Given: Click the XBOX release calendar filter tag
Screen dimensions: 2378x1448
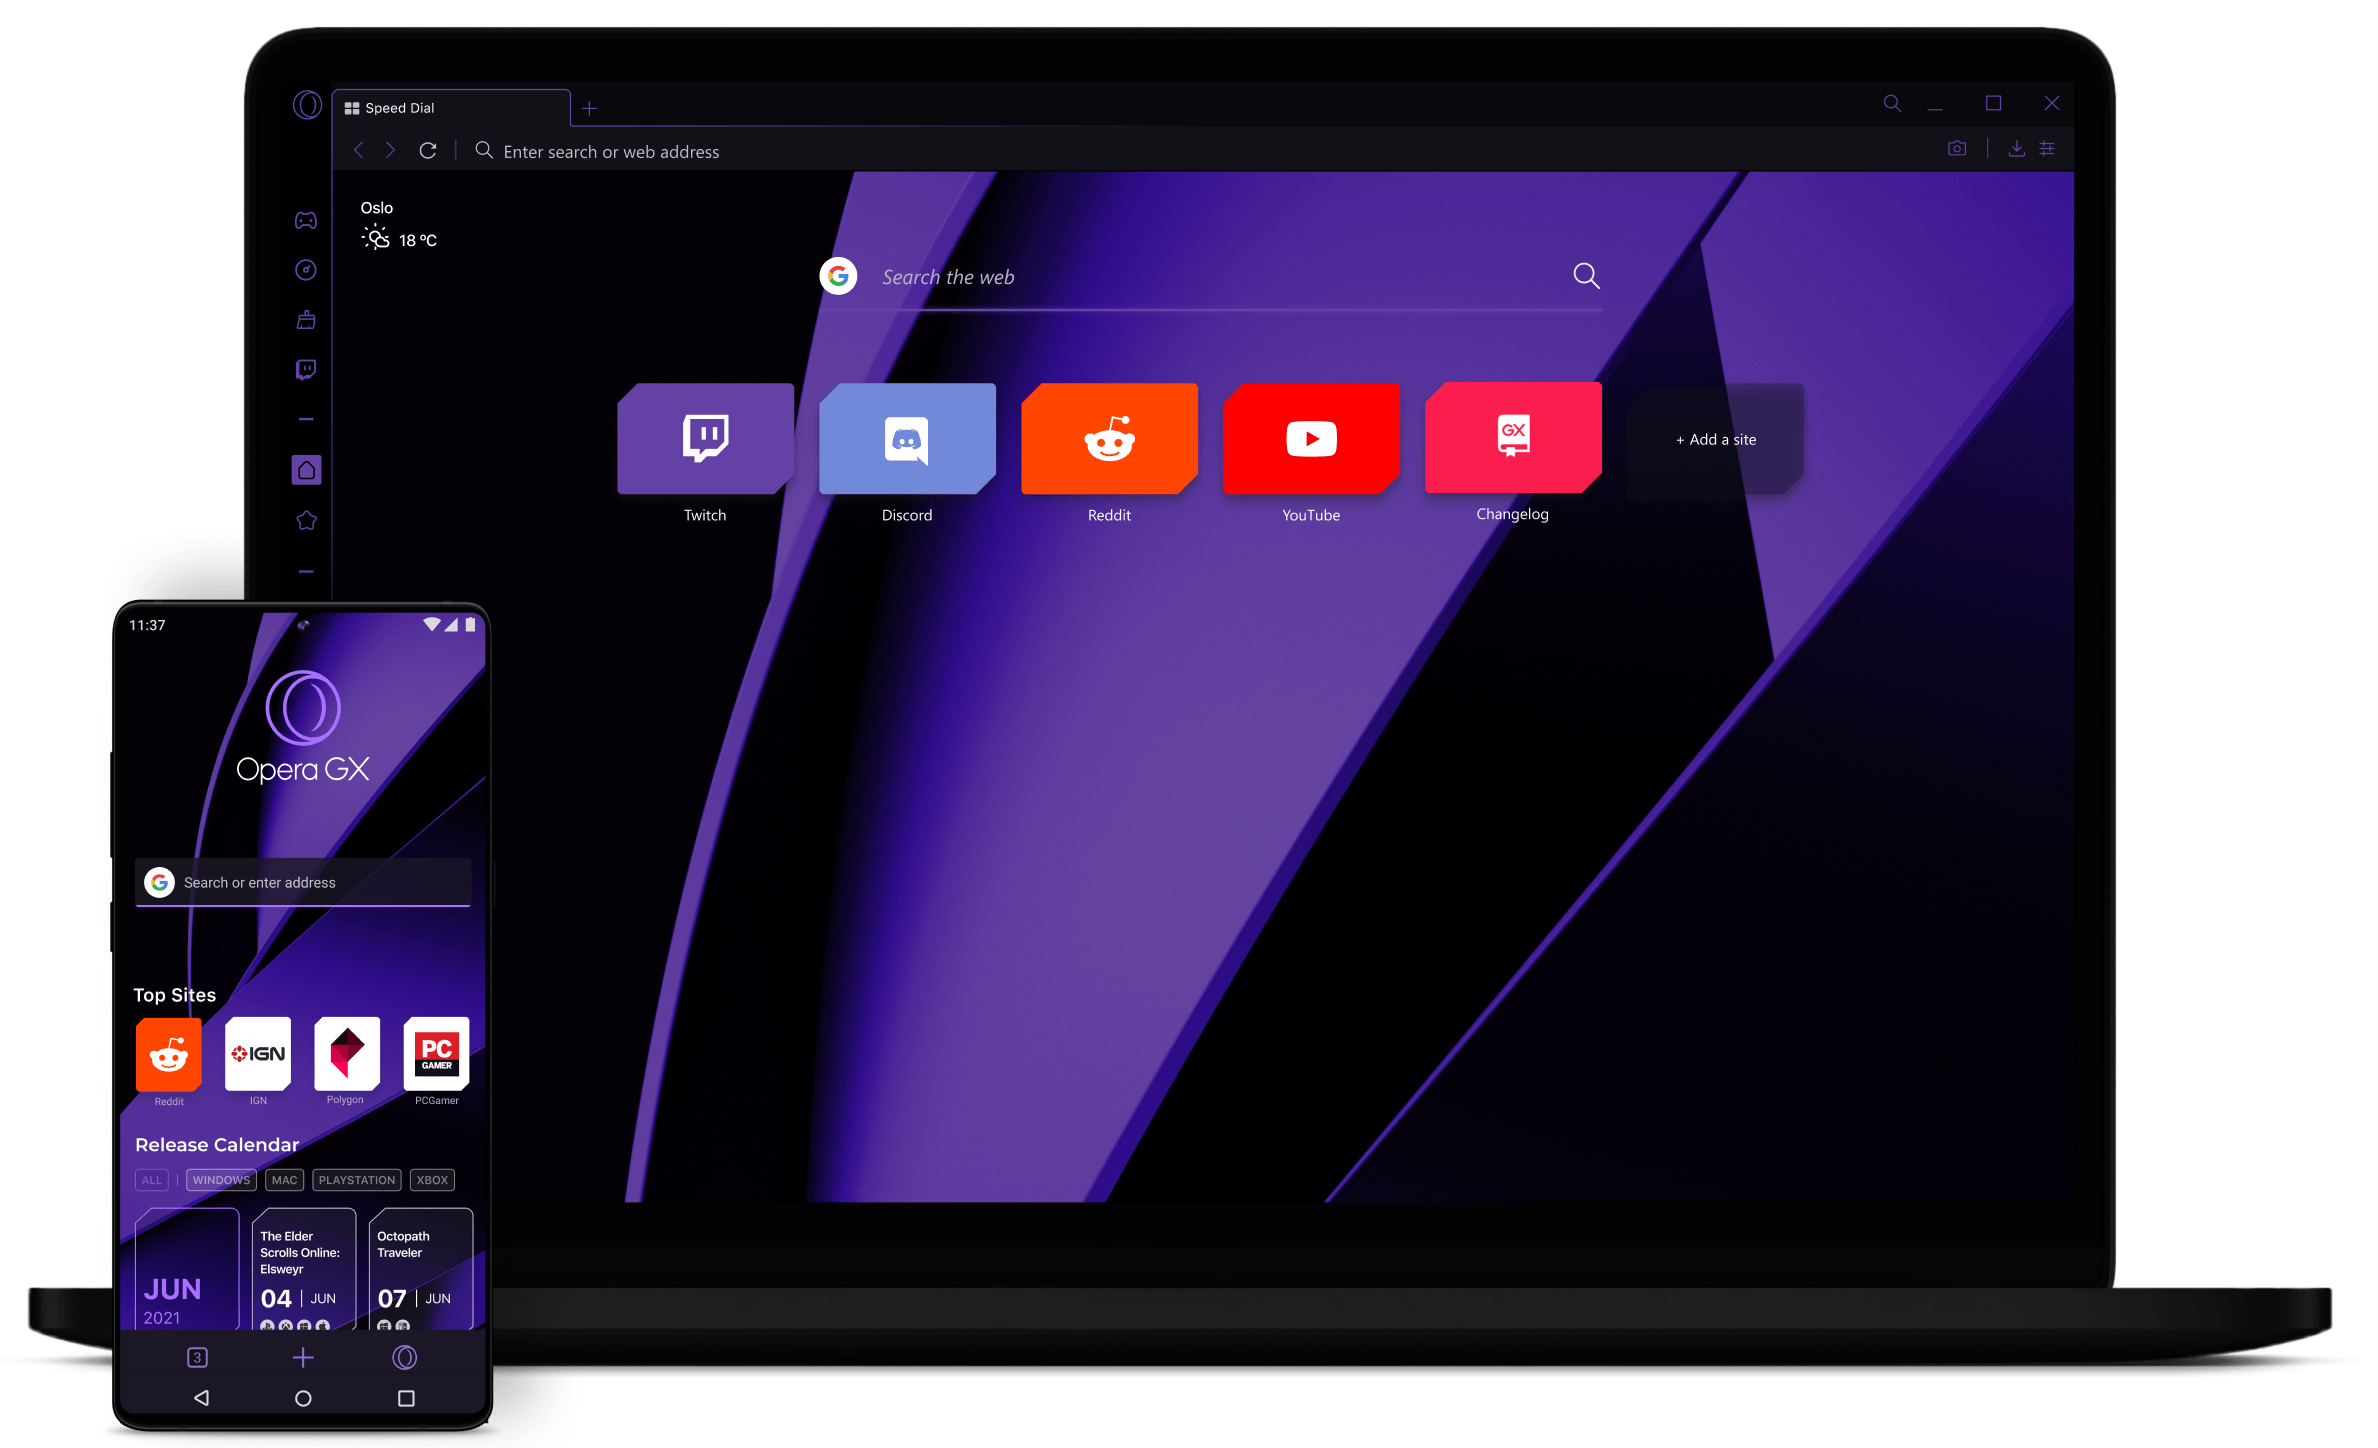Looking at the screenshot, I should (x=433, y=1179).
